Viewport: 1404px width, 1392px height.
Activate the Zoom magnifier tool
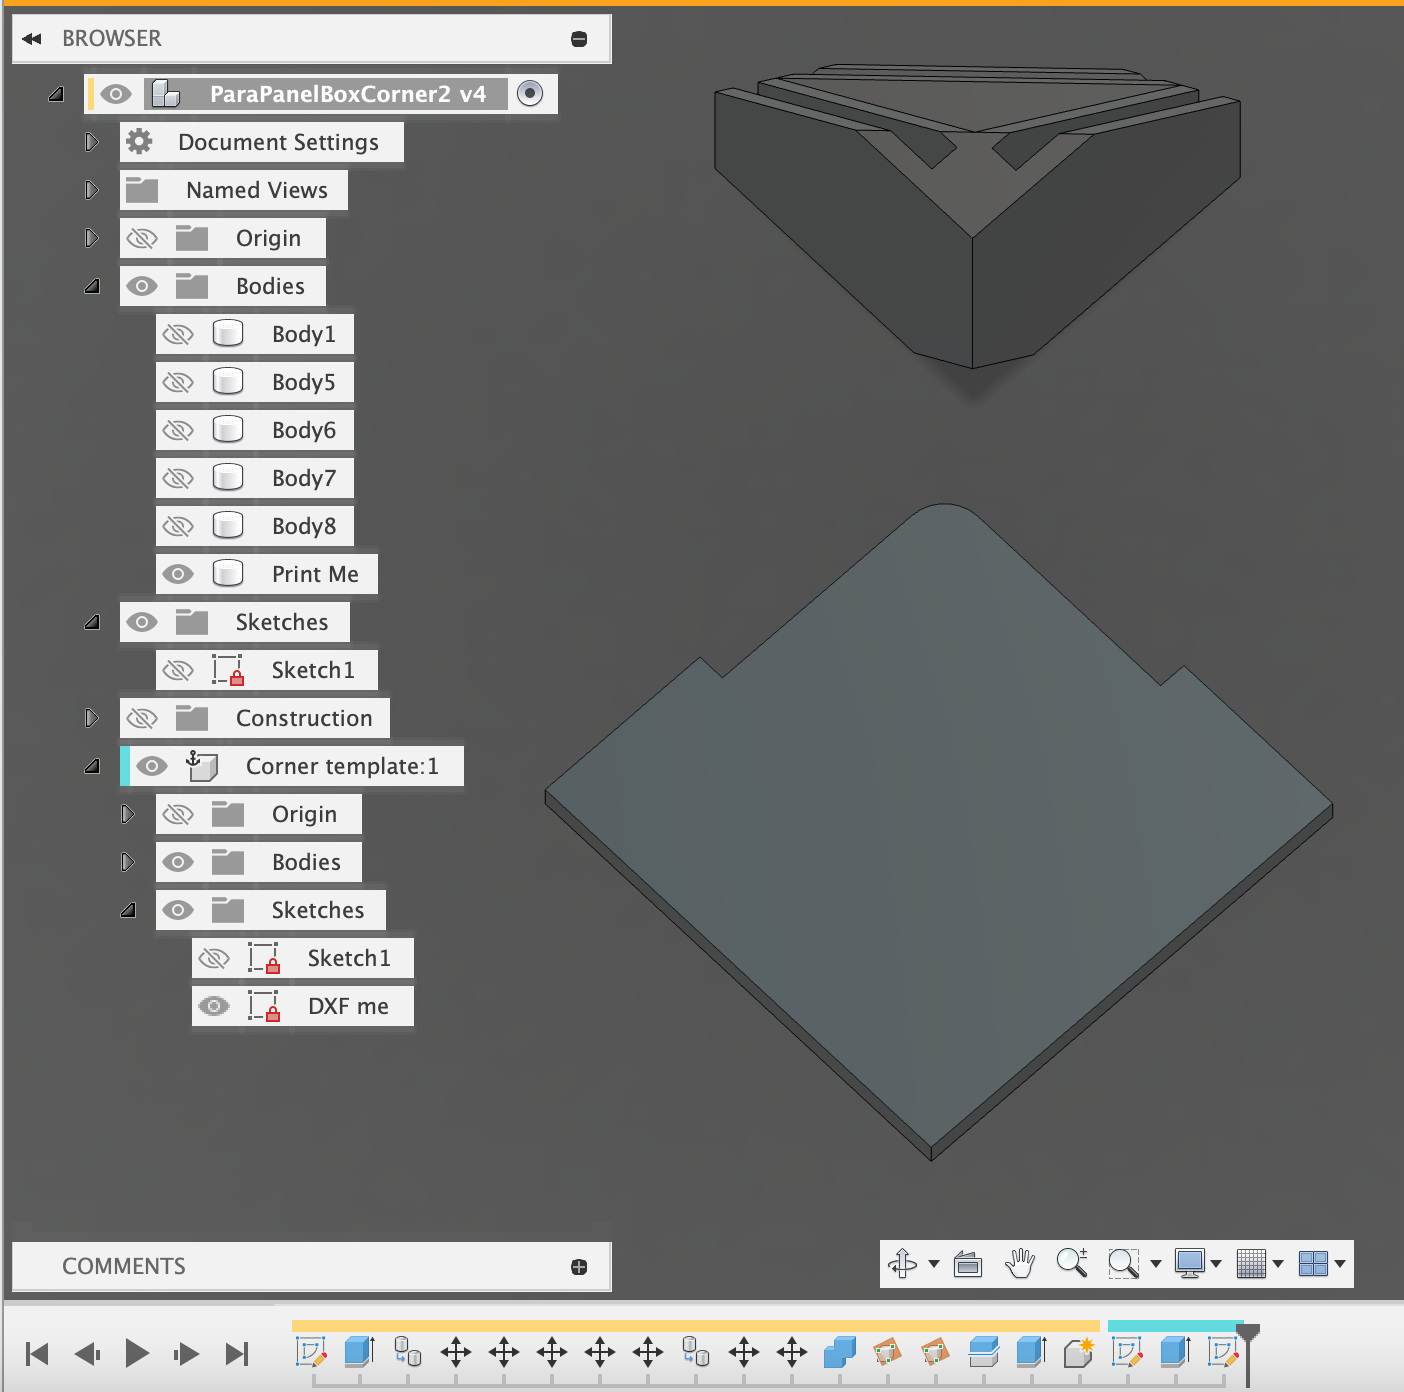click(1071, 1263)
